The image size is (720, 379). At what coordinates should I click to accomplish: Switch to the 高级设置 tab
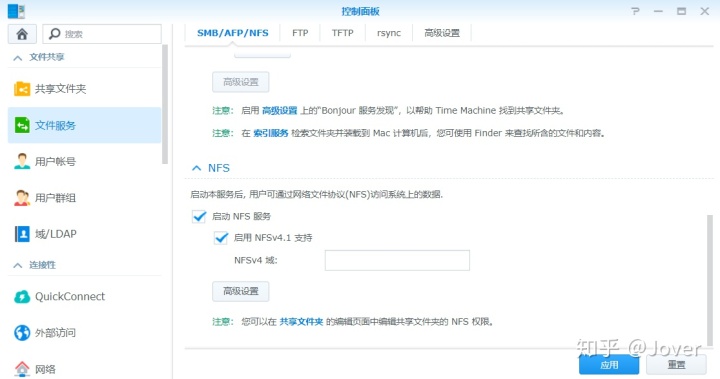tap(442, 33)
